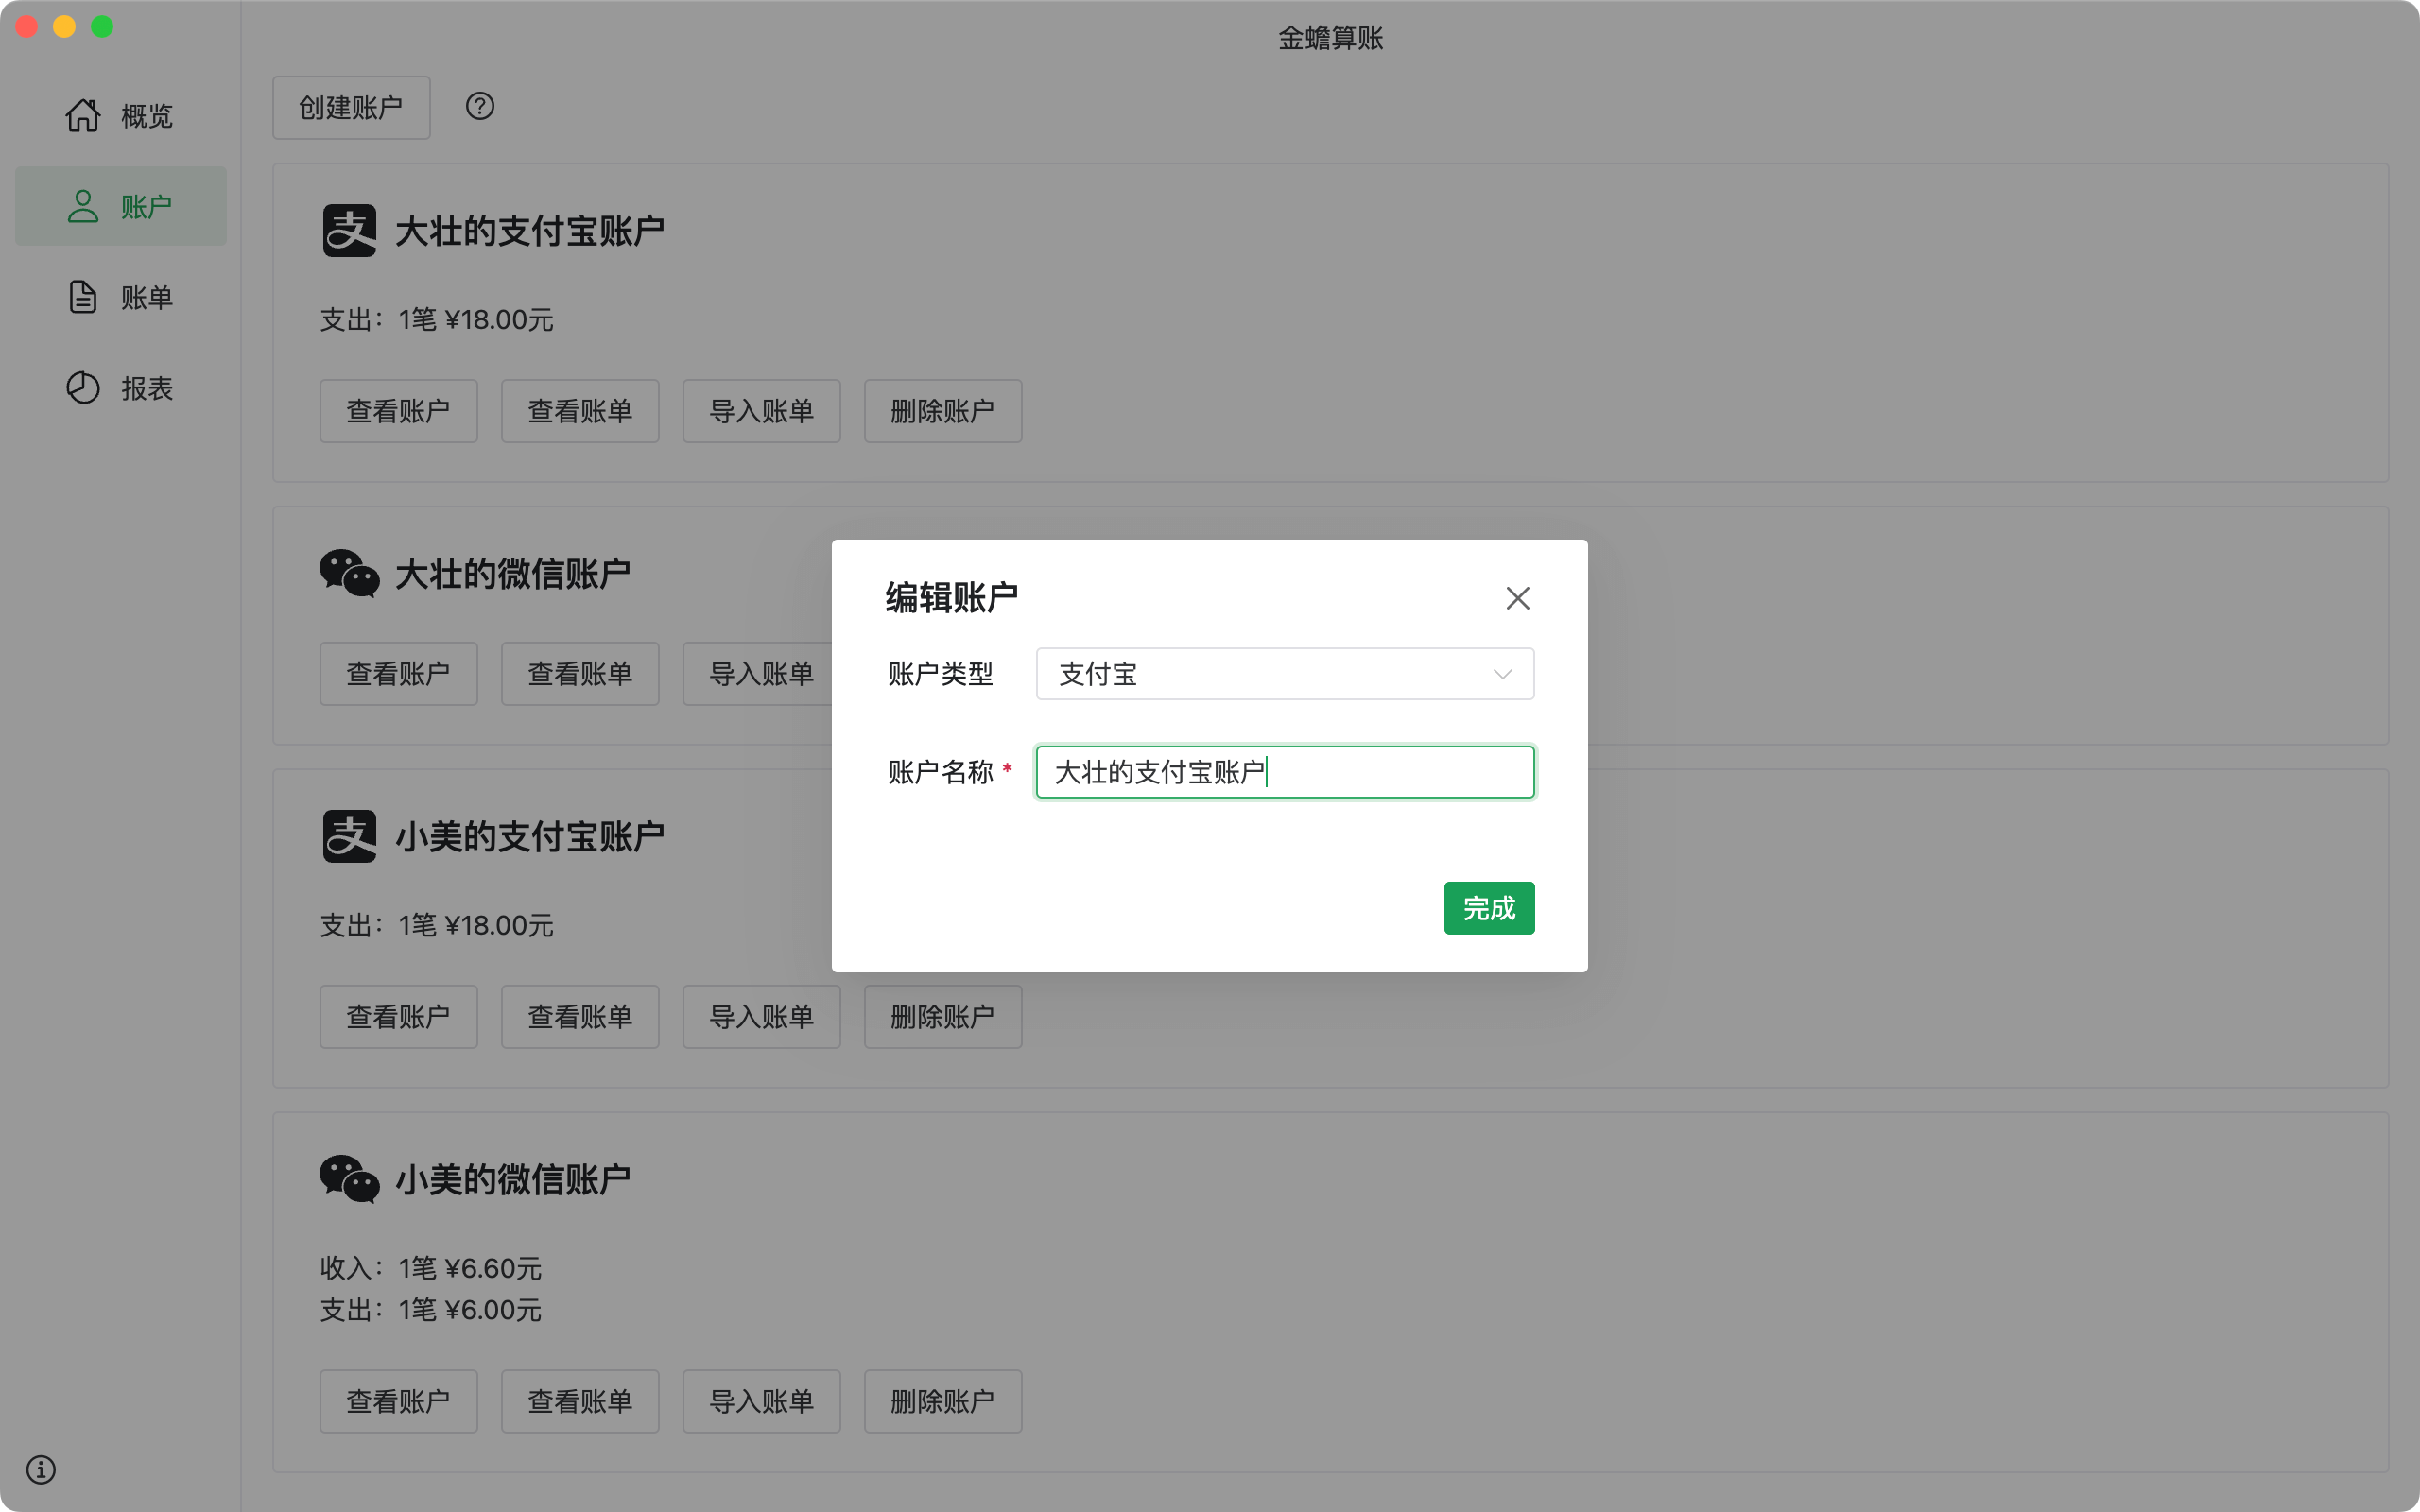Click 查看账单 under 小美的支付宝账户
This screenshot has width=2420, height=1512.
[x=580, y=1017]
